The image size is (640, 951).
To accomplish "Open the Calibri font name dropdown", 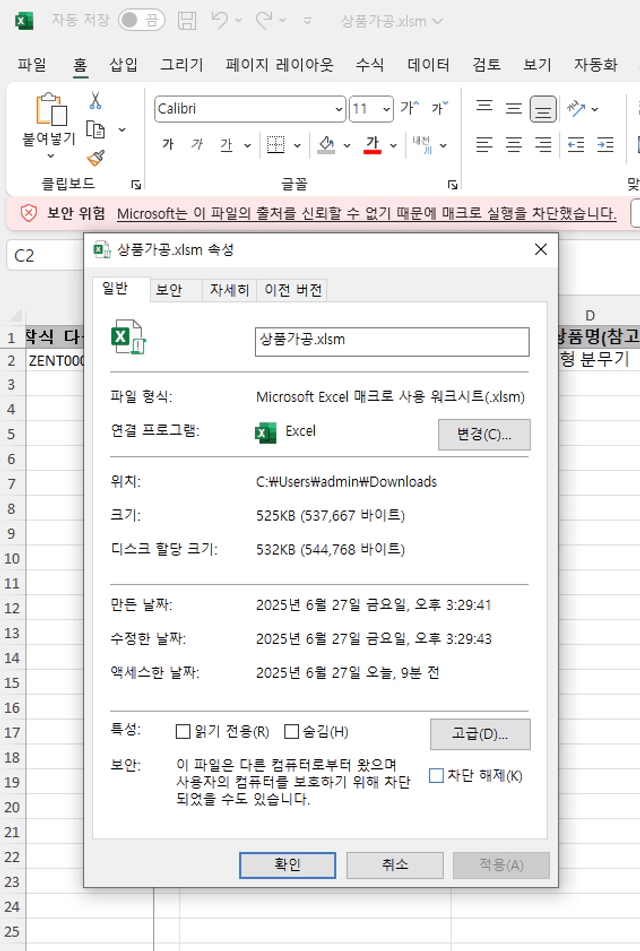I will pyautogui.click(x=339, y=109).
